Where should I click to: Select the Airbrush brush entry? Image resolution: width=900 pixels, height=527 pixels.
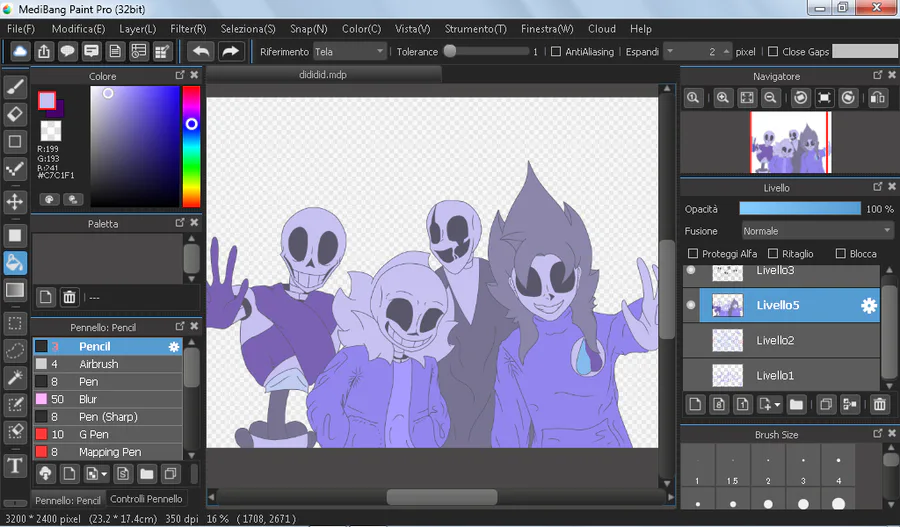click(108, 364)
